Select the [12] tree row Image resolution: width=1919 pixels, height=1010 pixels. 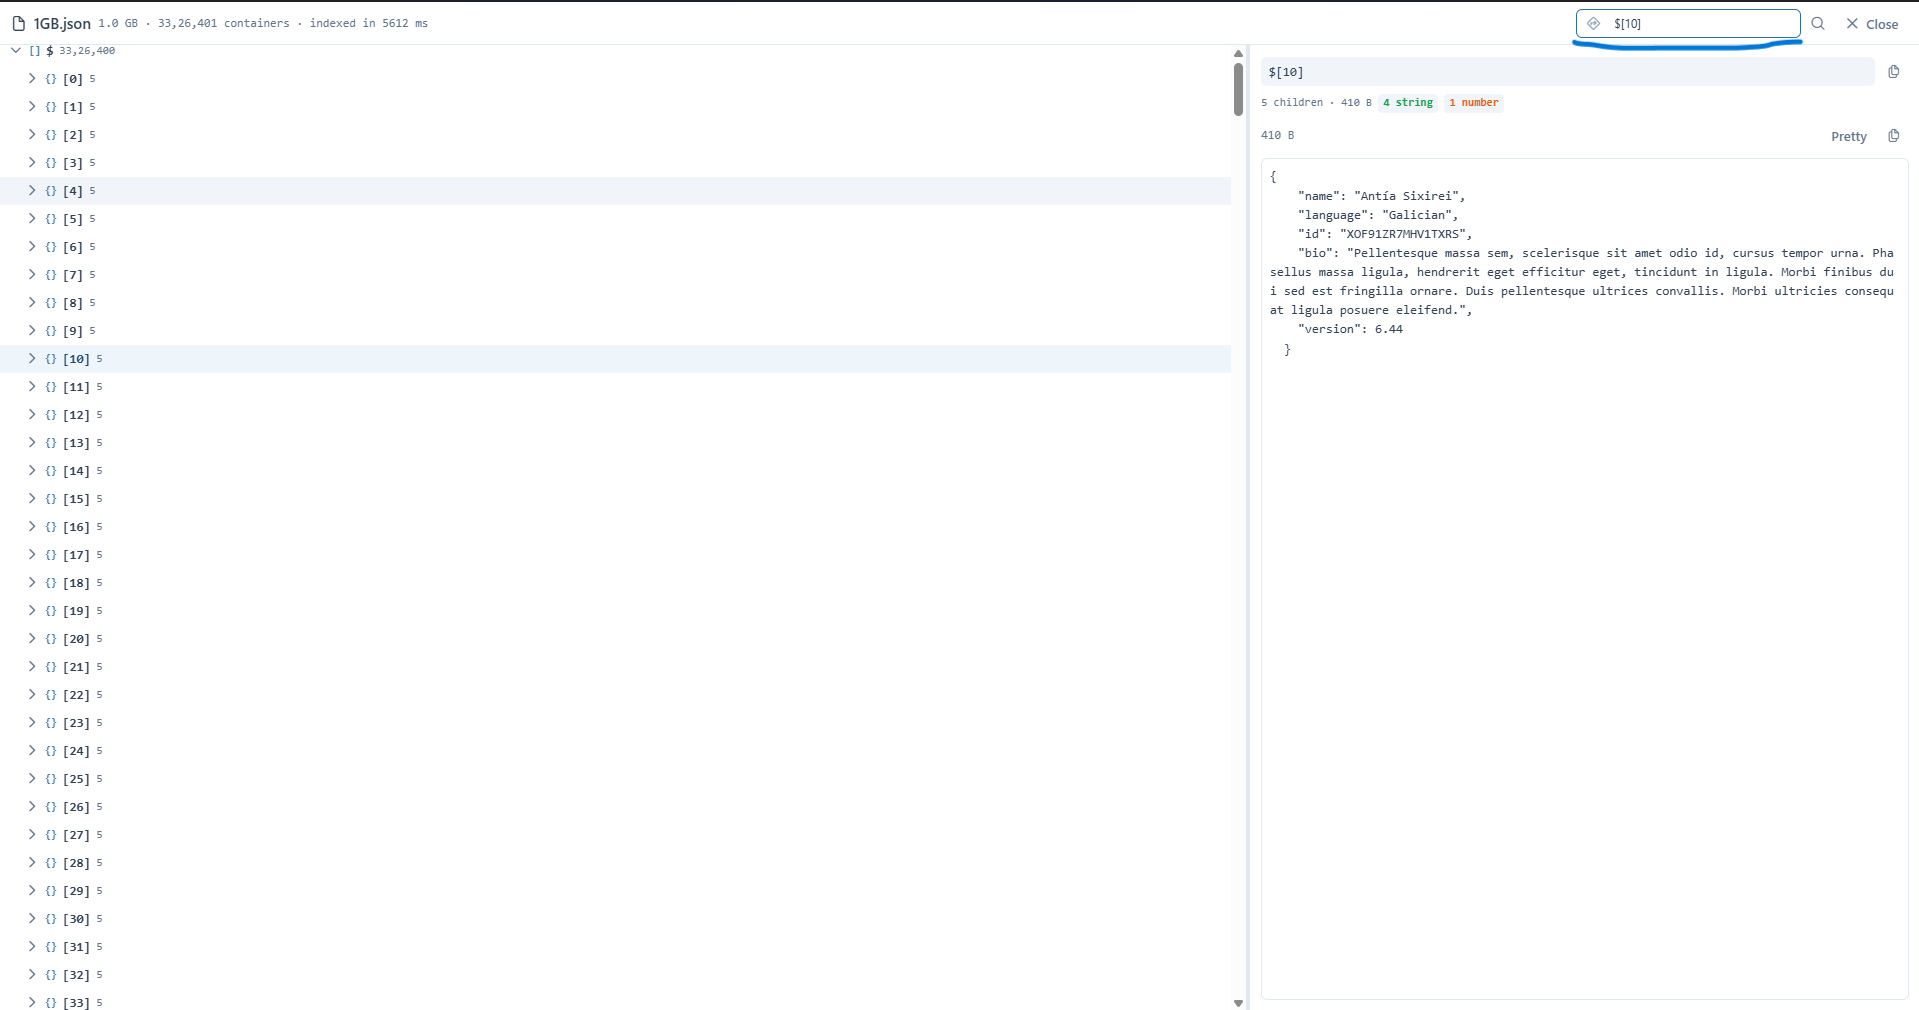(615, 415)
